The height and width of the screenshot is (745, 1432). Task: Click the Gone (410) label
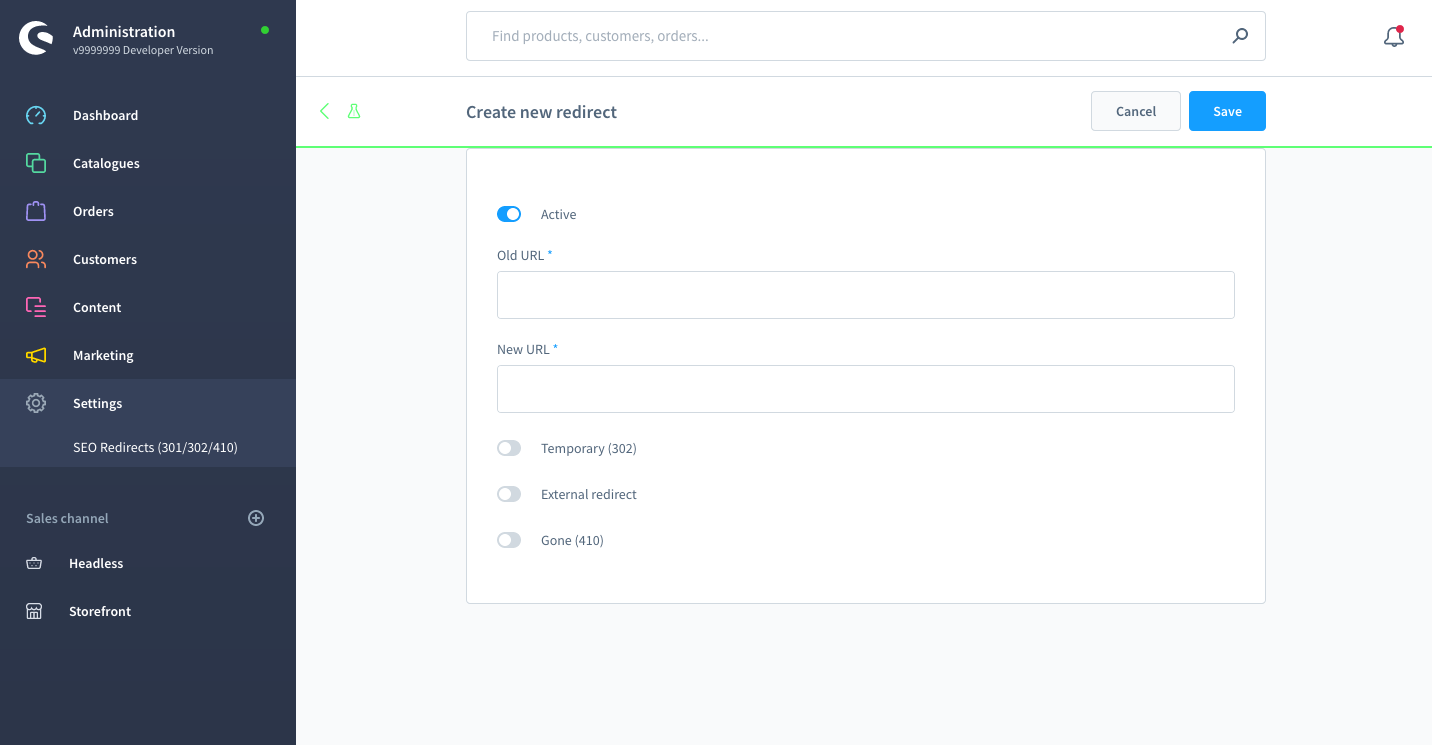[x=572, y=540]
